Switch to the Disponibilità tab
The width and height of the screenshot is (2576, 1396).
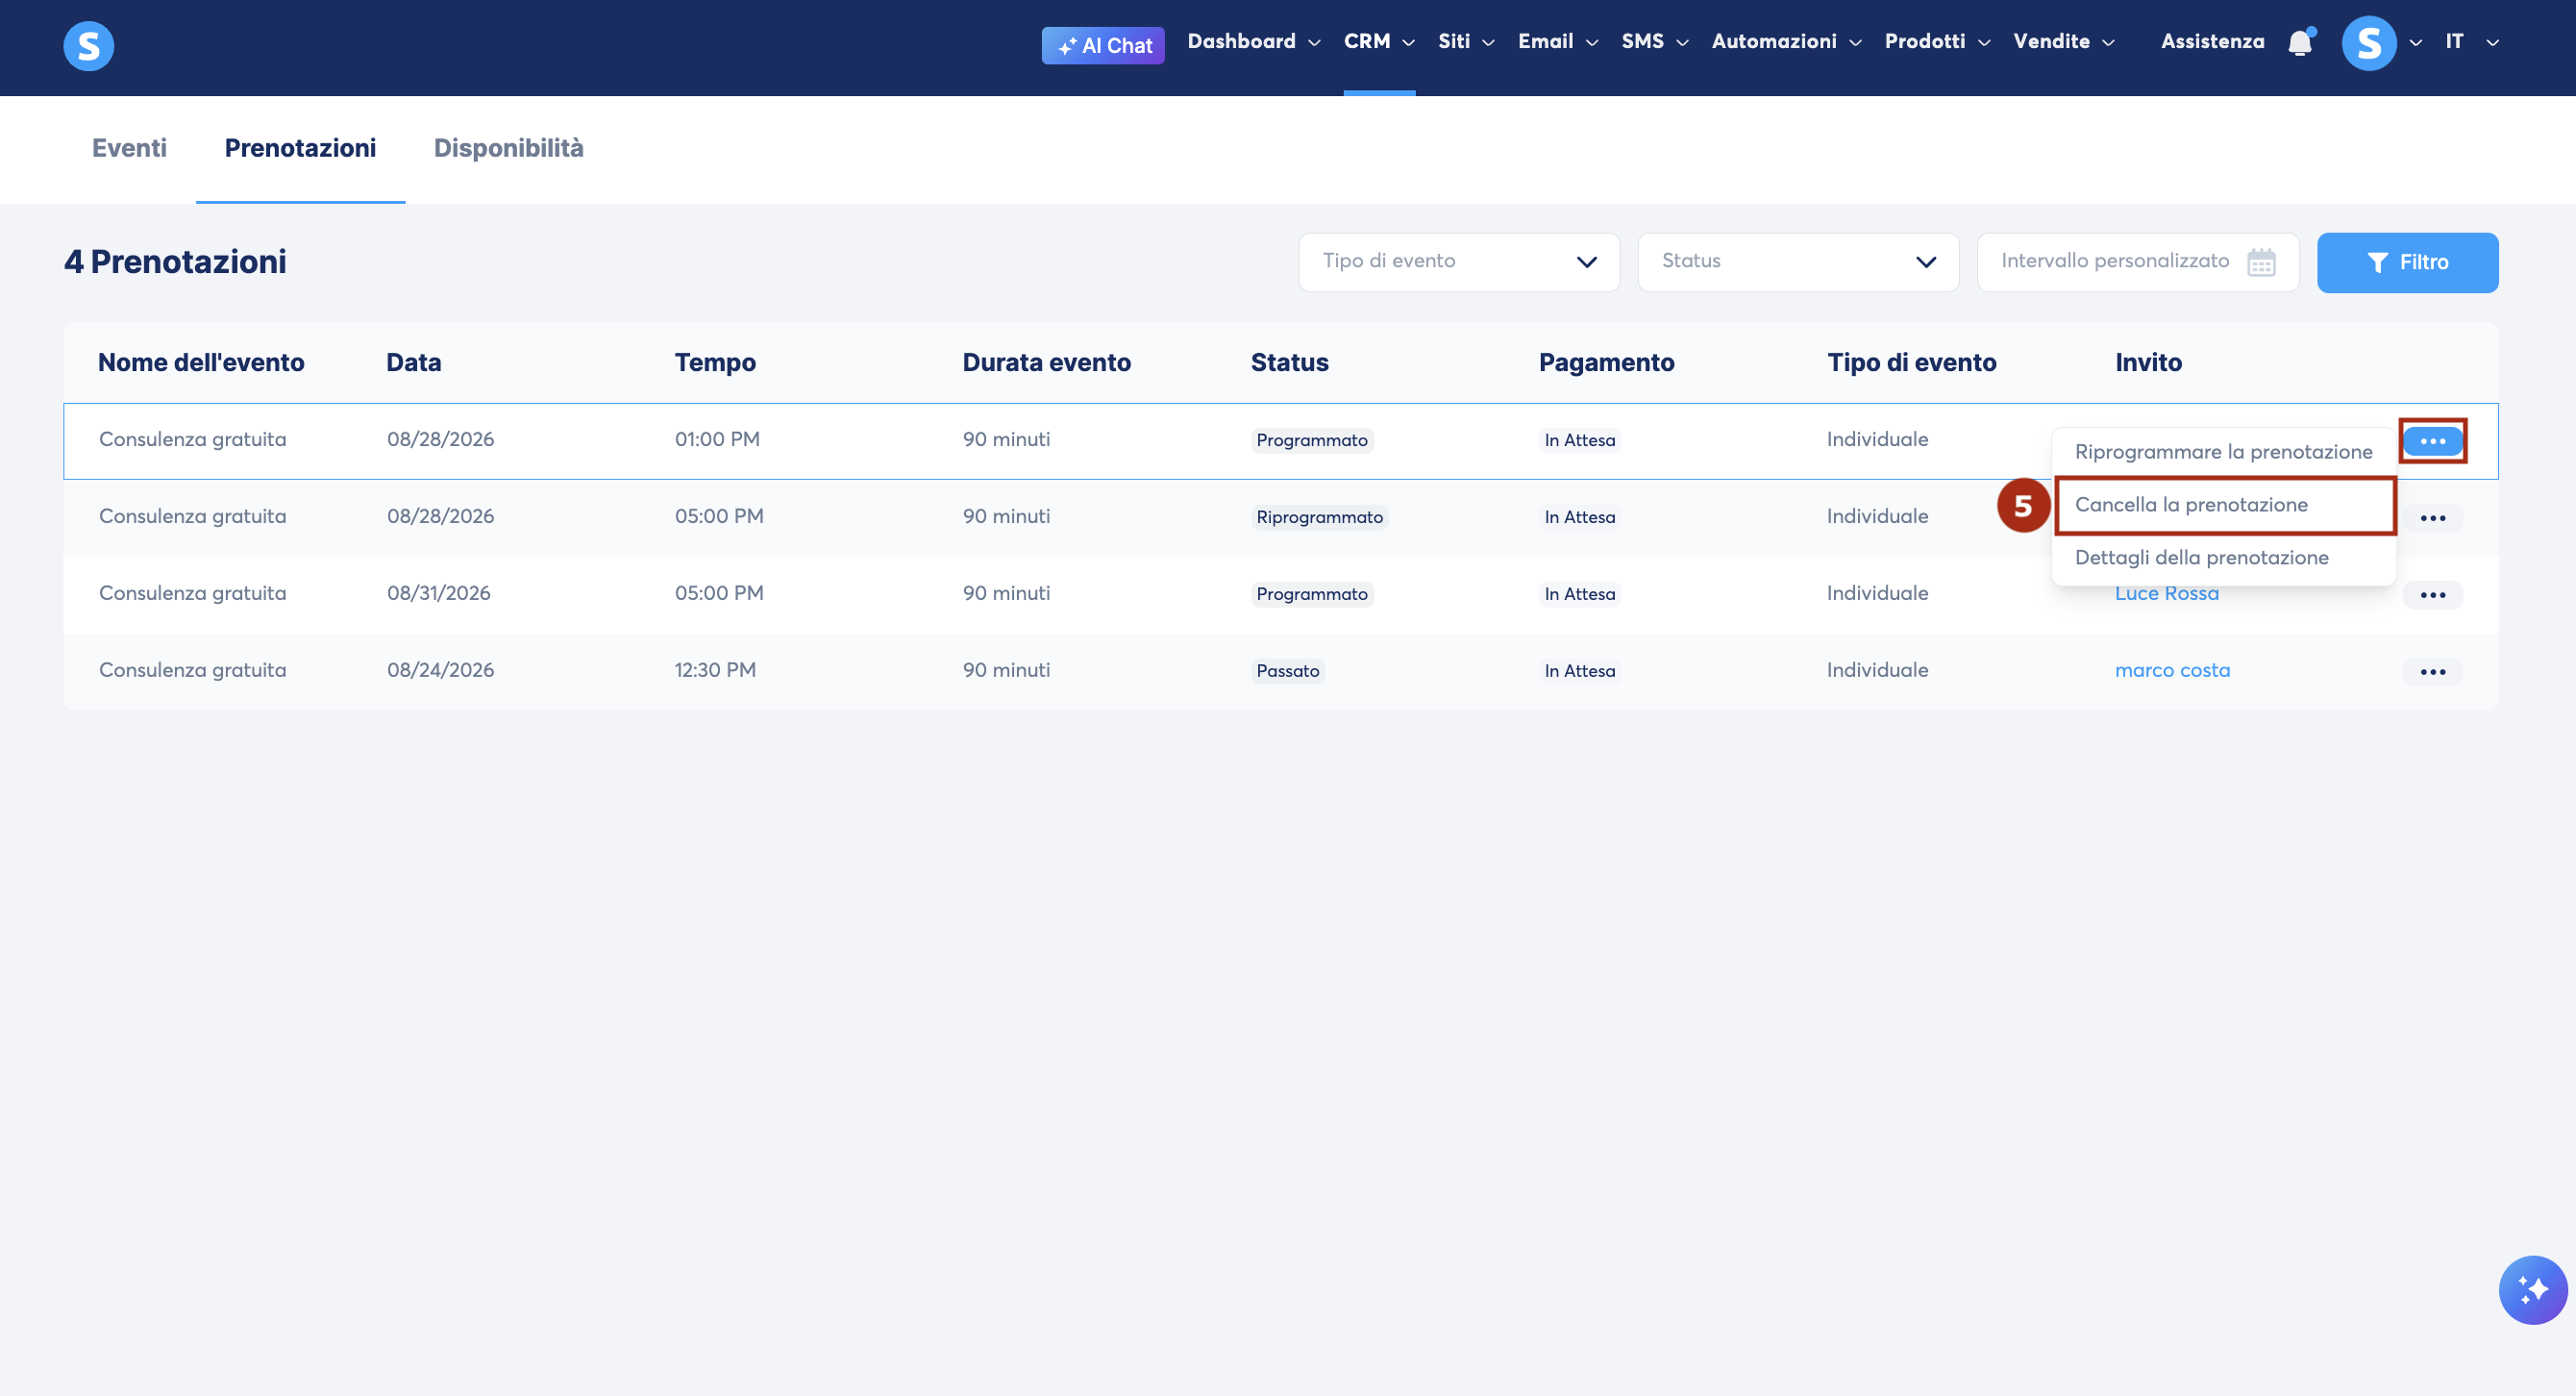[508, 148]
